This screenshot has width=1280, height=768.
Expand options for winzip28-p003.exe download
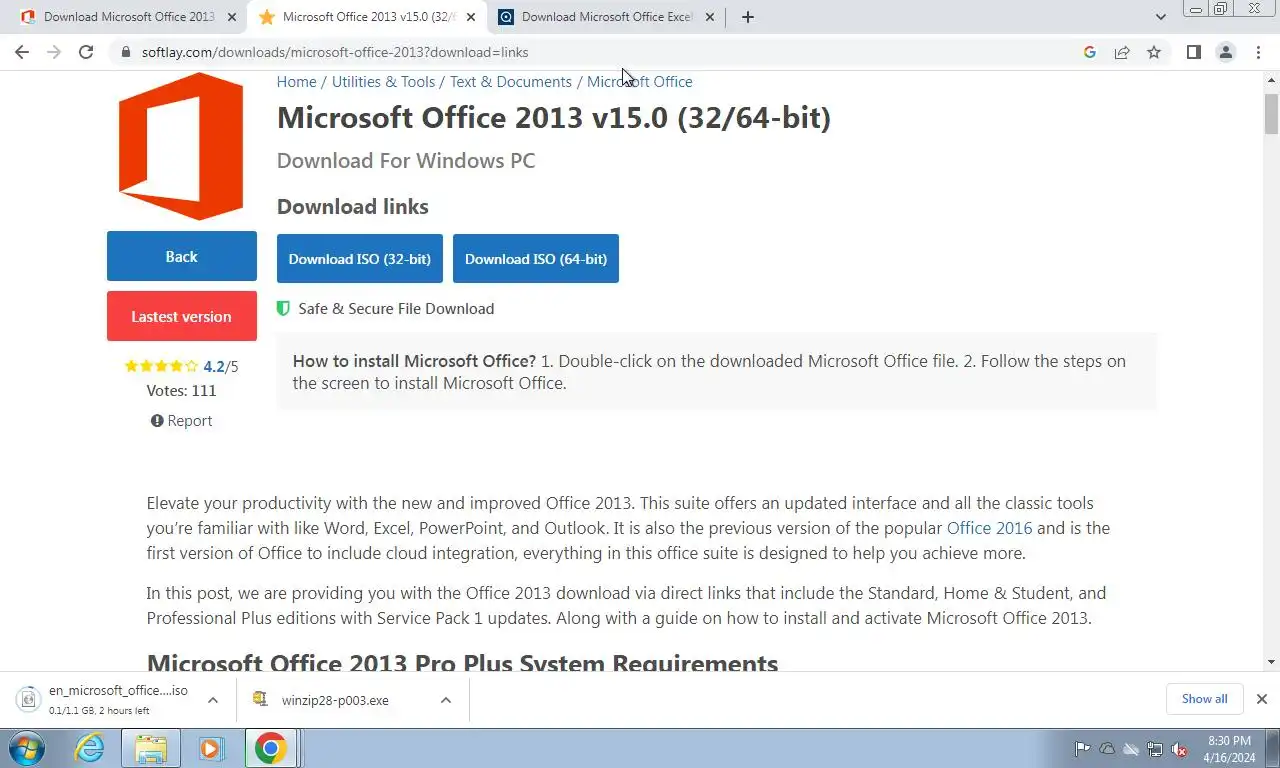tap(446, 700)
